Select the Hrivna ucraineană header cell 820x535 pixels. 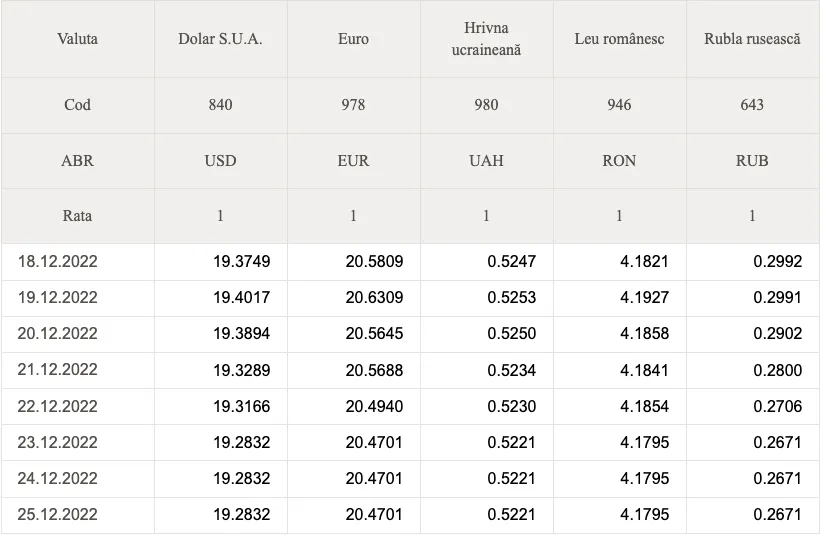[x=486, y=39]
